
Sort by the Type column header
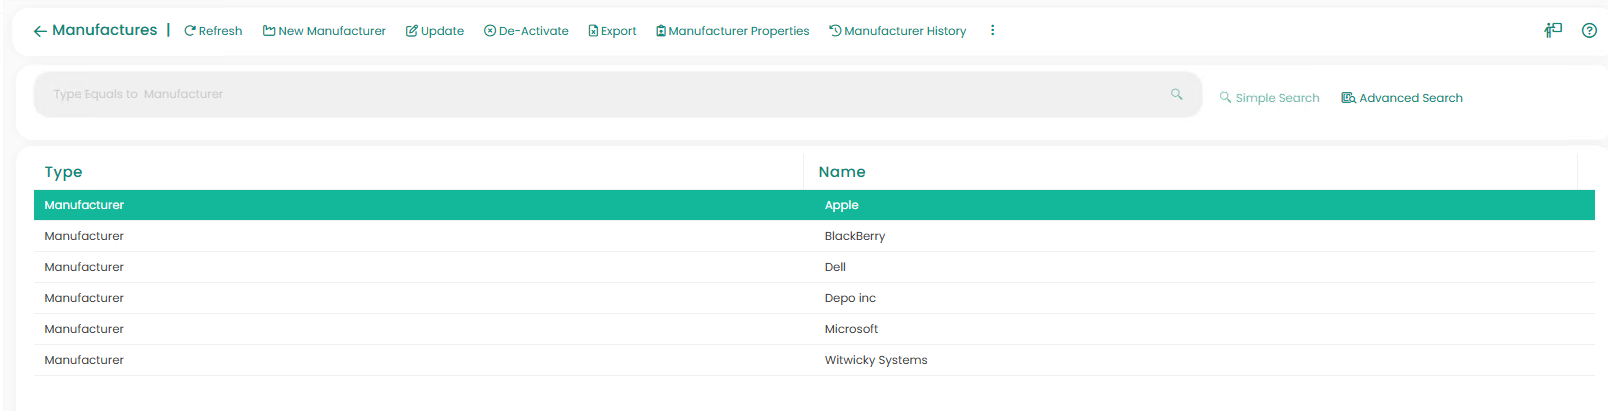tap(64, 172)
